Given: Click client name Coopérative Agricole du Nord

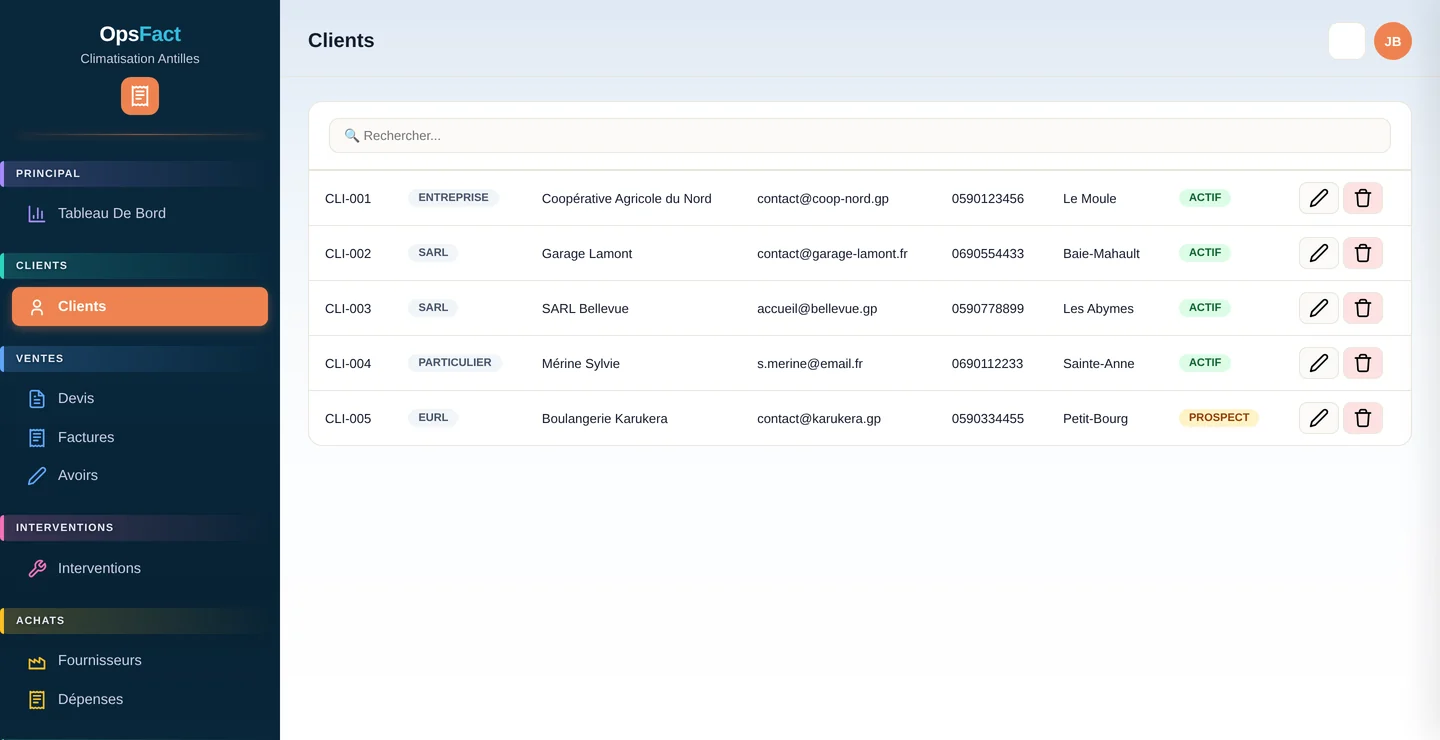Looking at the screenshot, I should point(627,199).
